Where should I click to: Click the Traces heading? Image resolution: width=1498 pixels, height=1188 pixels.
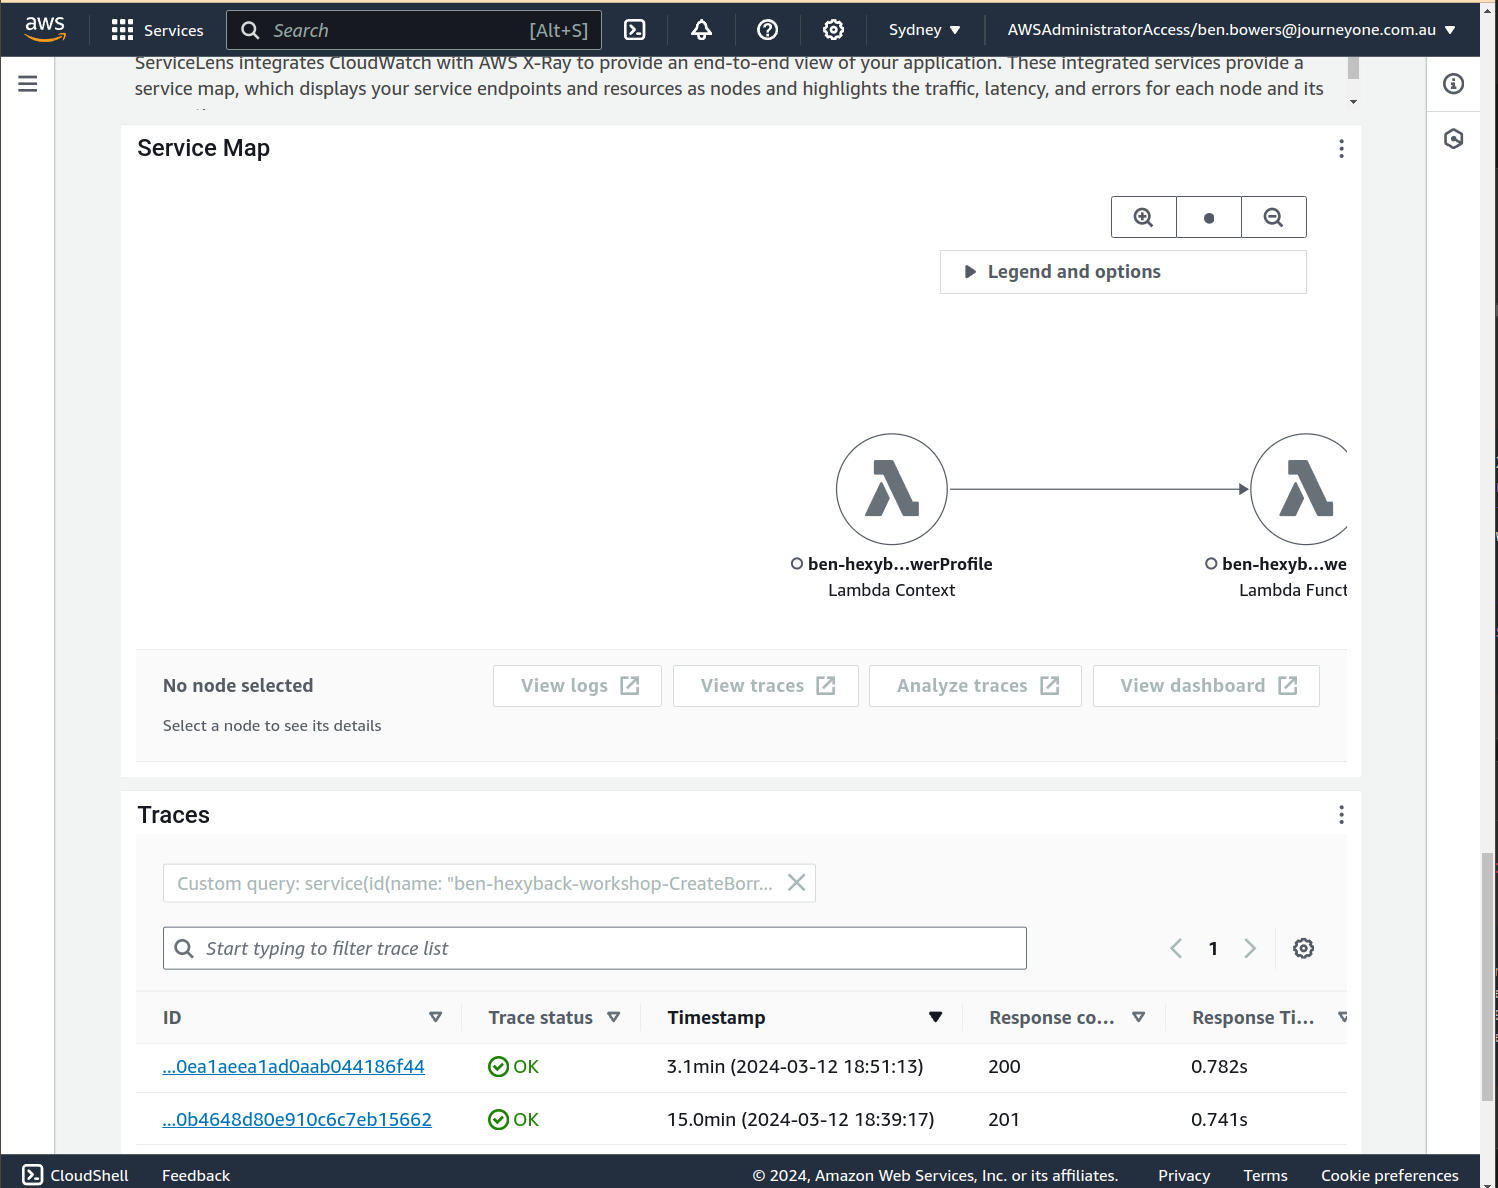[x=174, y=815]
